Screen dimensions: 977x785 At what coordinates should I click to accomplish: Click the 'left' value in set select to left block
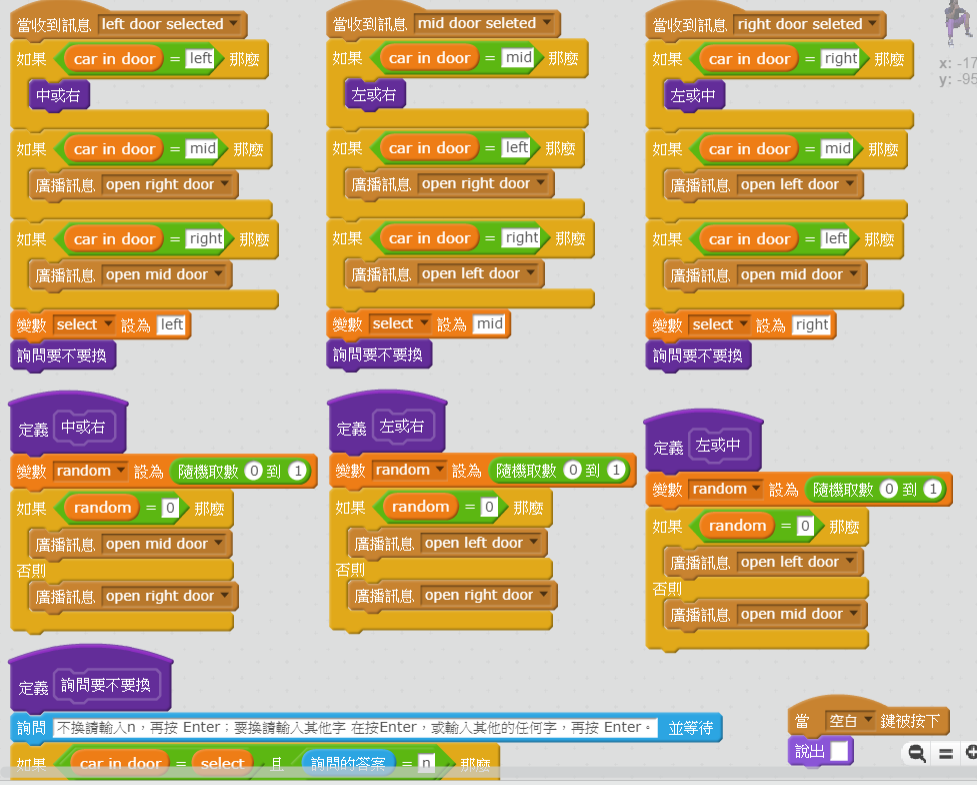pos(171,325)
